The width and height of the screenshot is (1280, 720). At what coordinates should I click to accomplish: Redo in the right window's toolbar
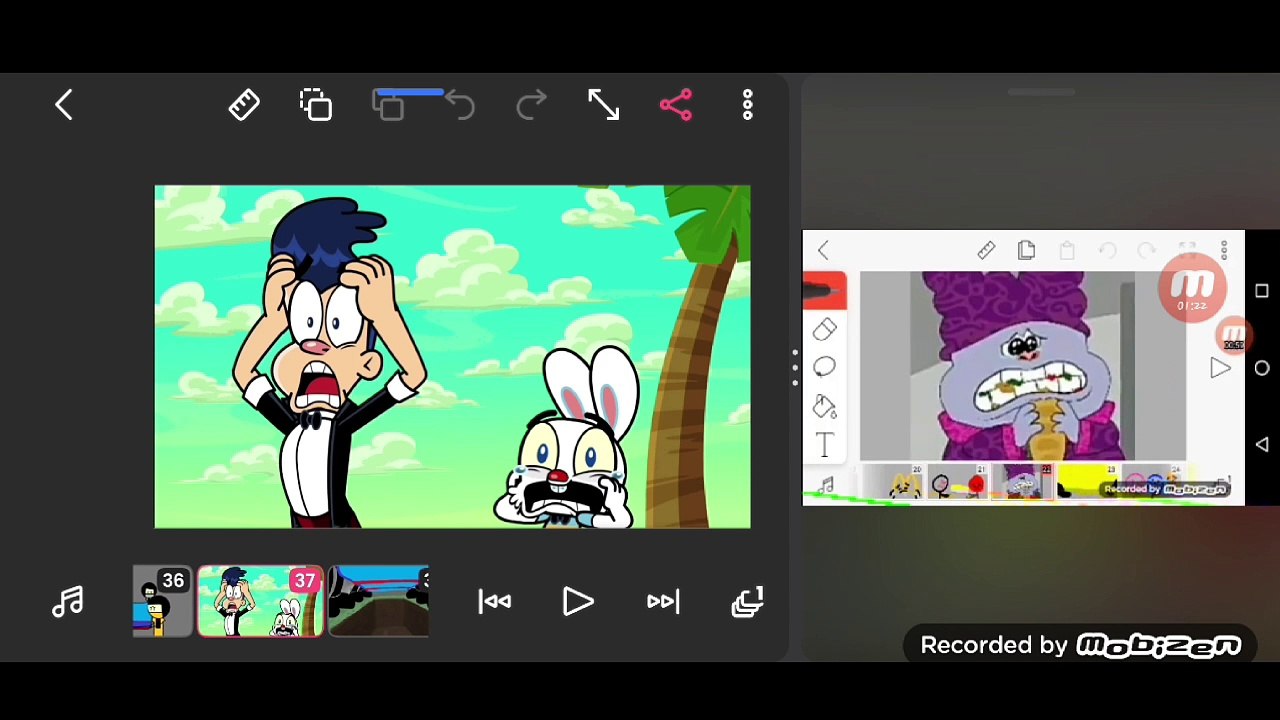[1147, 250]
